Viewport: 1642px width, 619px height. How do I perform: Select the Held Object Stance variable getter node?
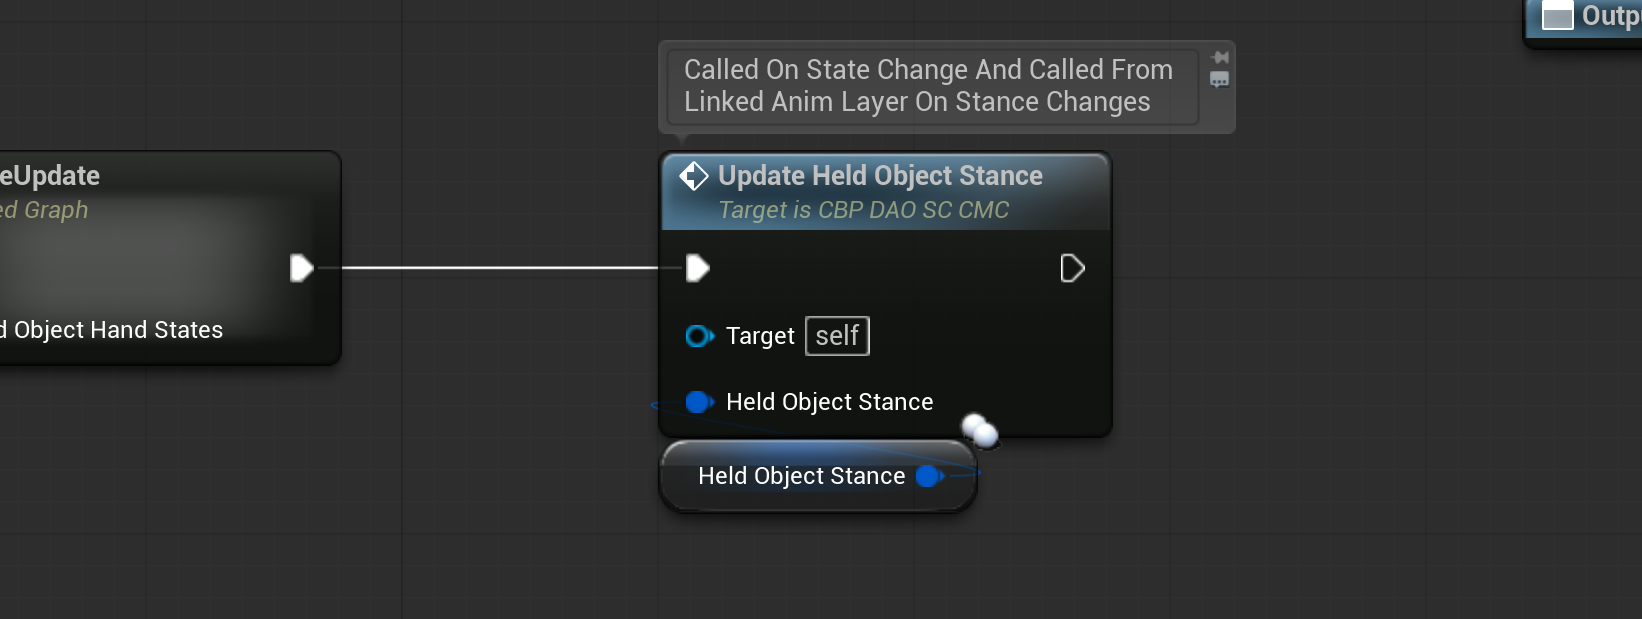800,477
